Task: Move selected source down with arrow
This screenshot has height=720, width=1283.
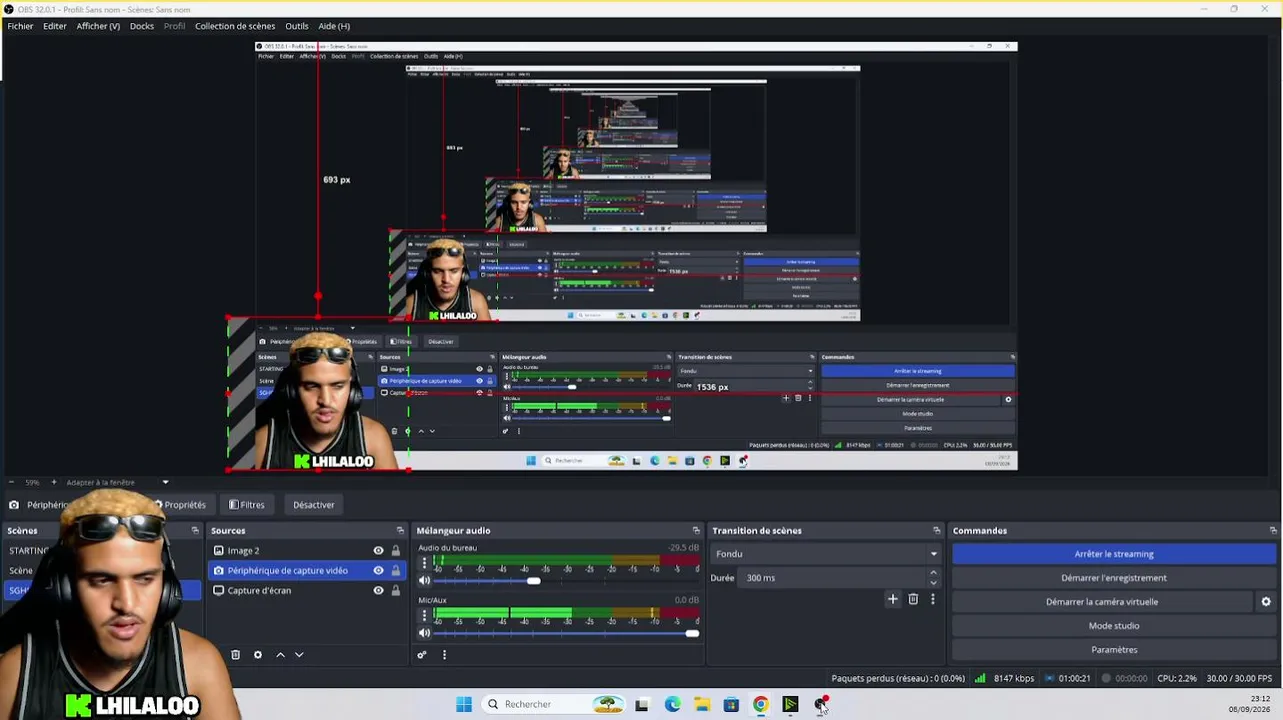Action: pos(299,655)
